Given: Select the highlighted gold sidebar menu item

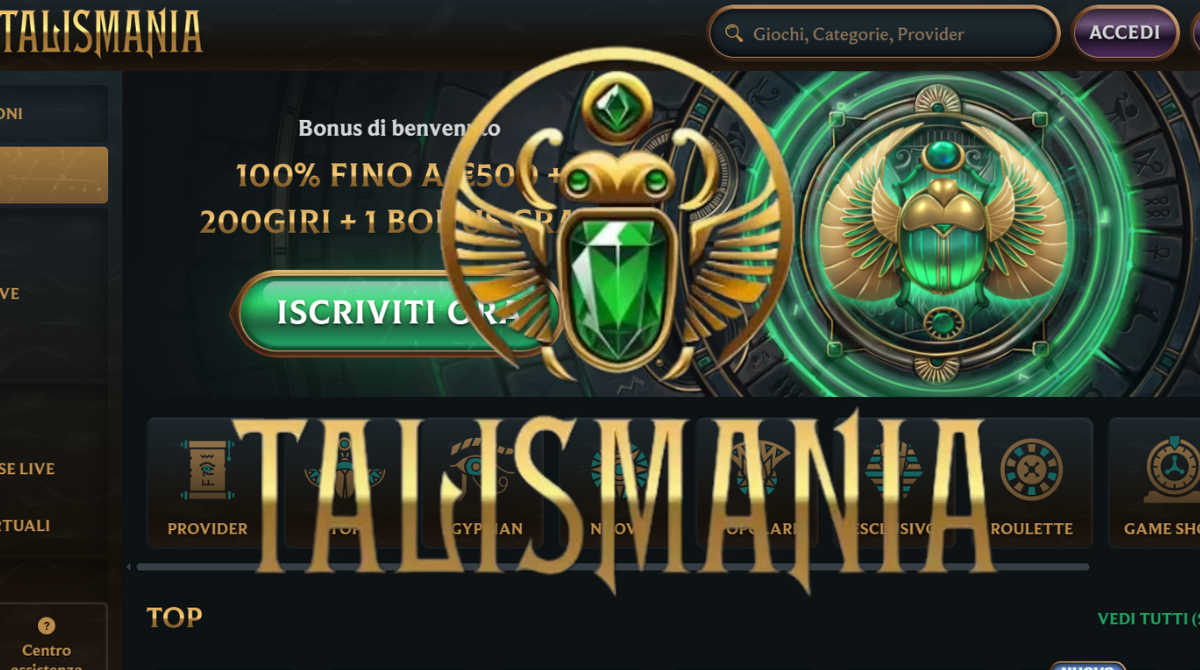Looking at the screenshot, I should [53, 175].
